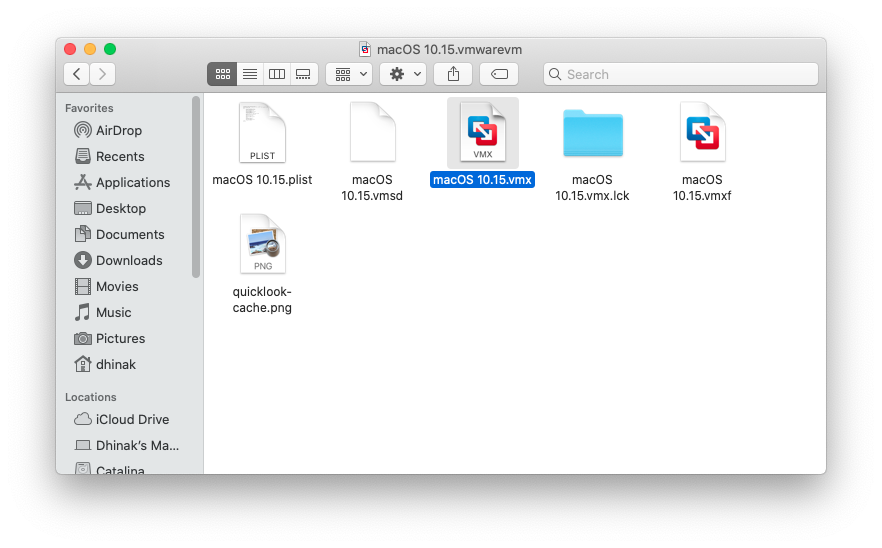Go back using the back arrow

76,74
